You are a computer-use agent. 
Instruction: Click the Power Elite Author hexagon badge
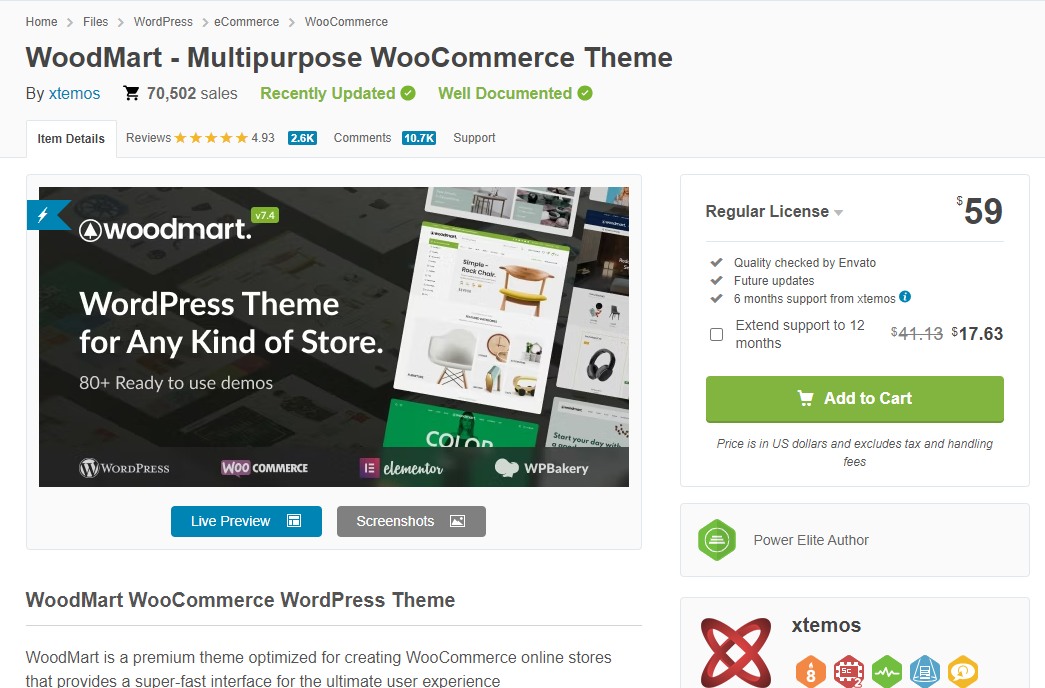point(717,540)
